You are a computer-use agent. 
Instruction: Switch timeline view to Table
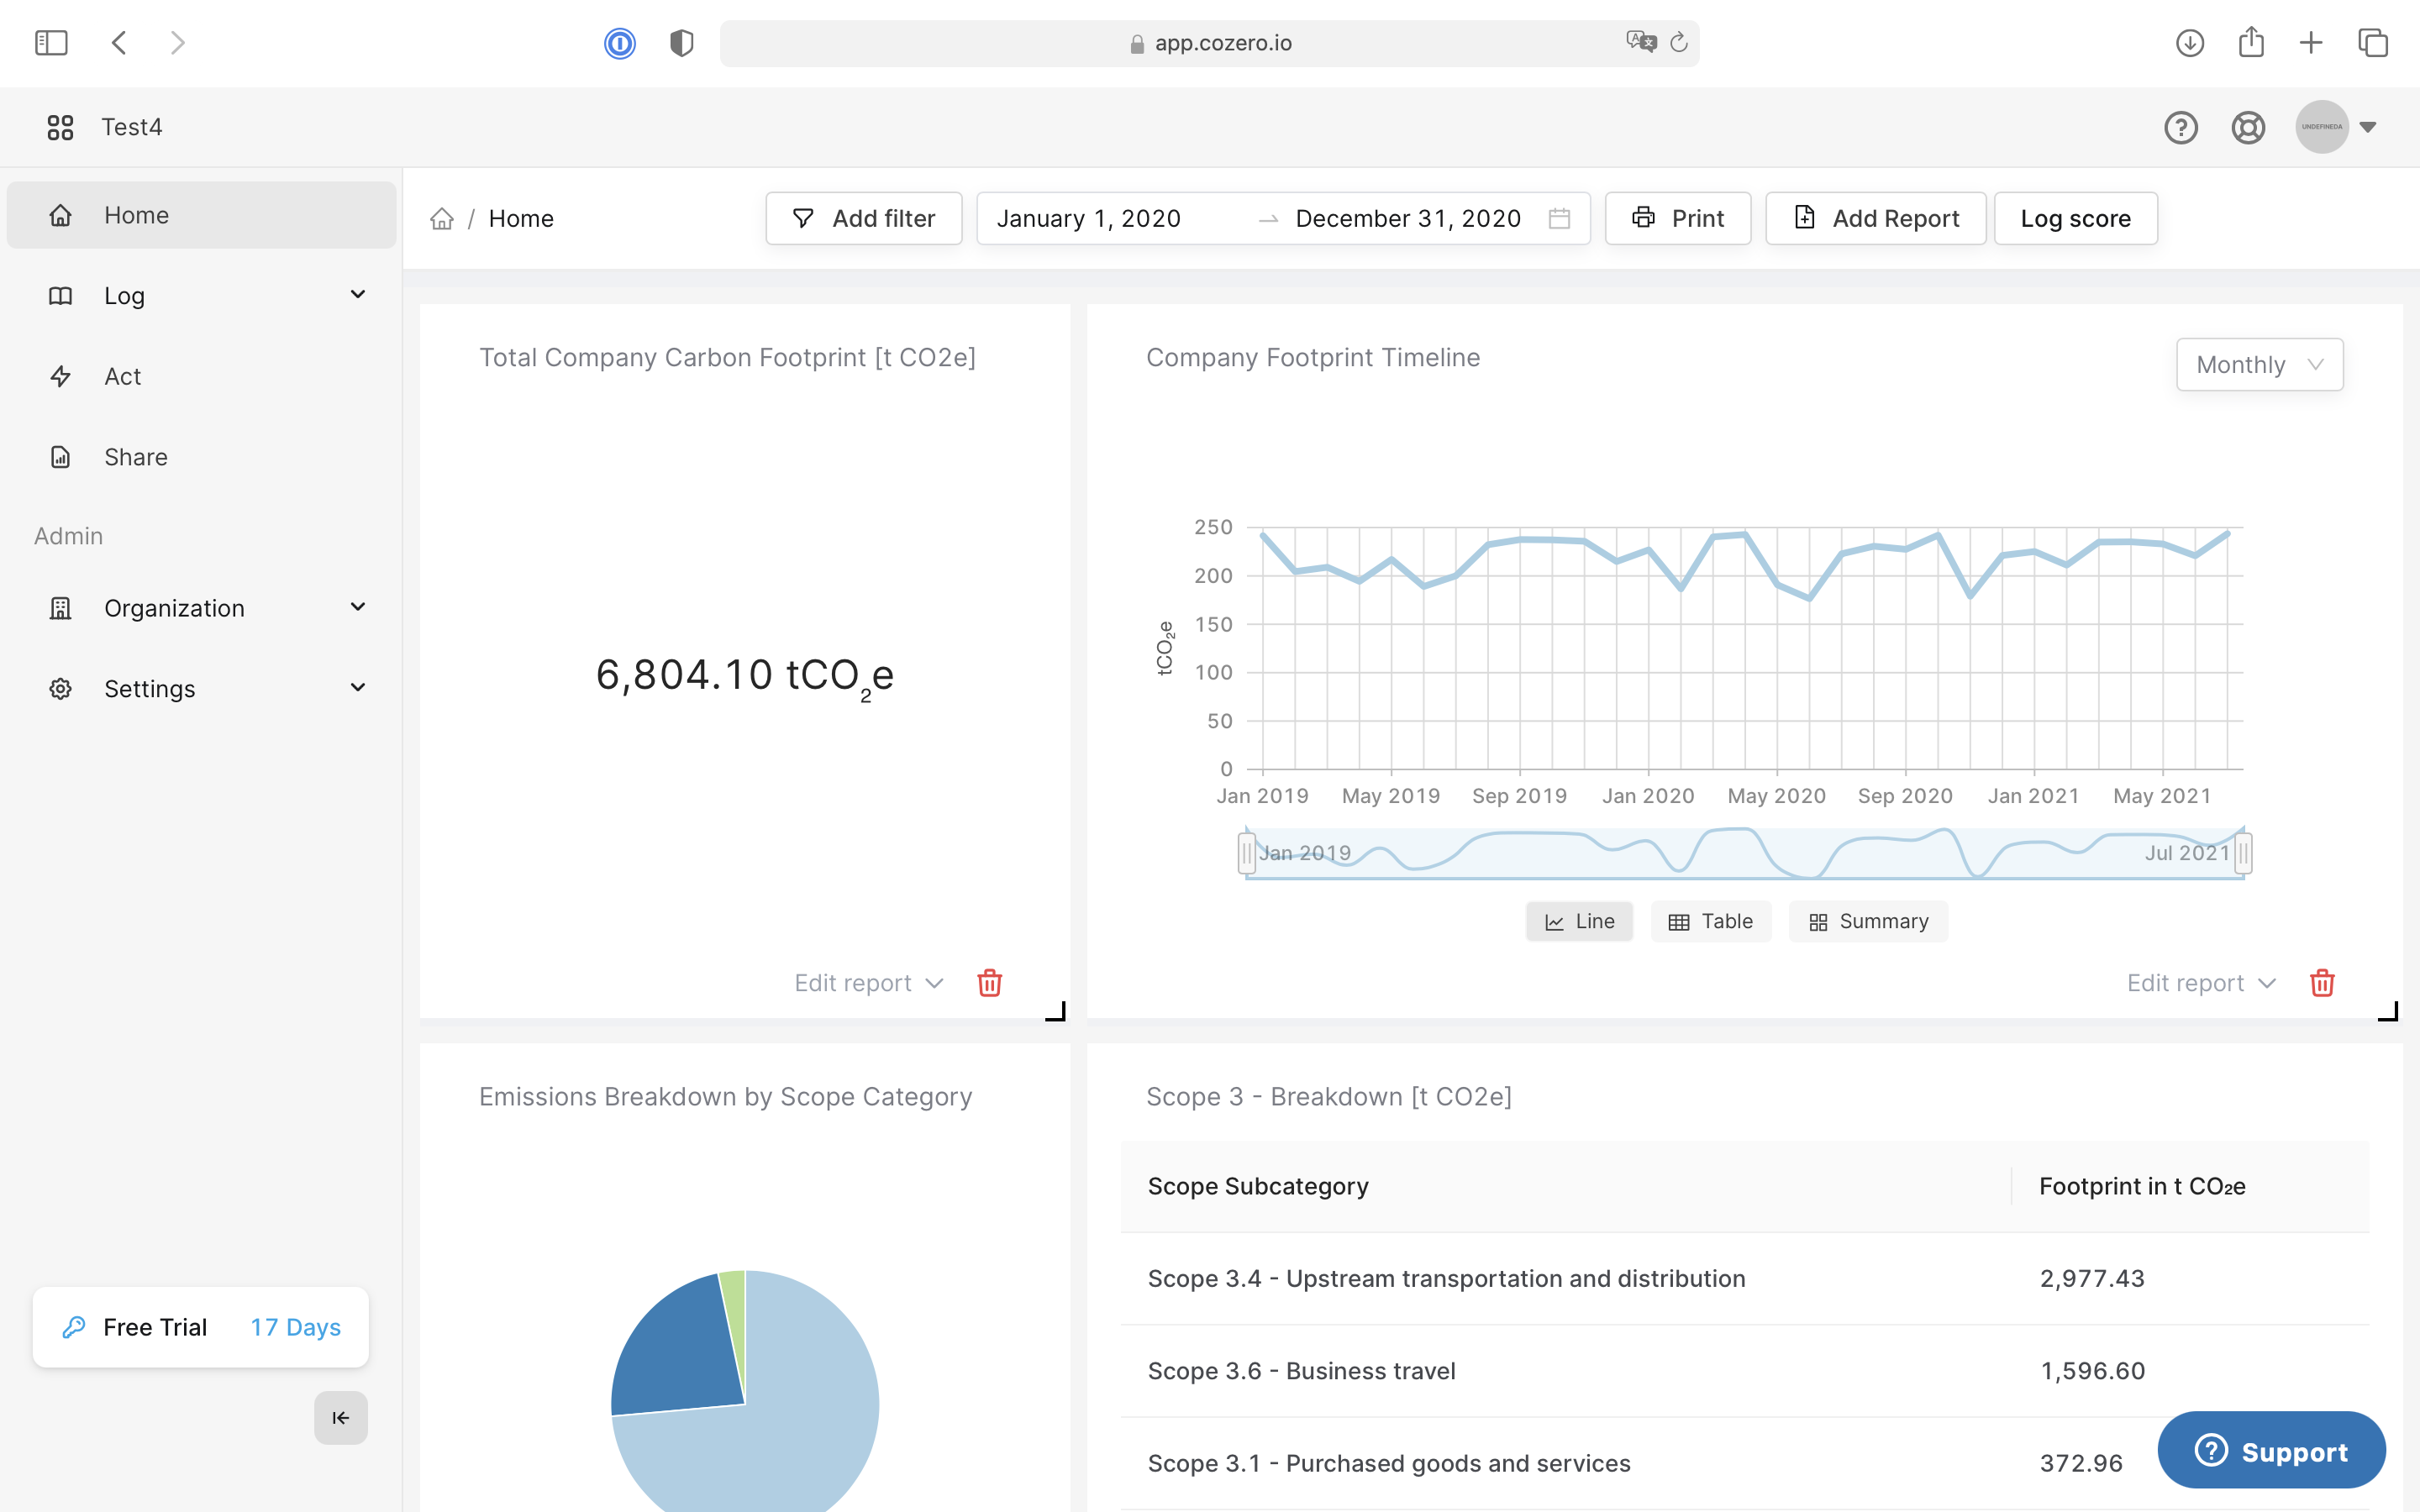(x=1711, y=921)
